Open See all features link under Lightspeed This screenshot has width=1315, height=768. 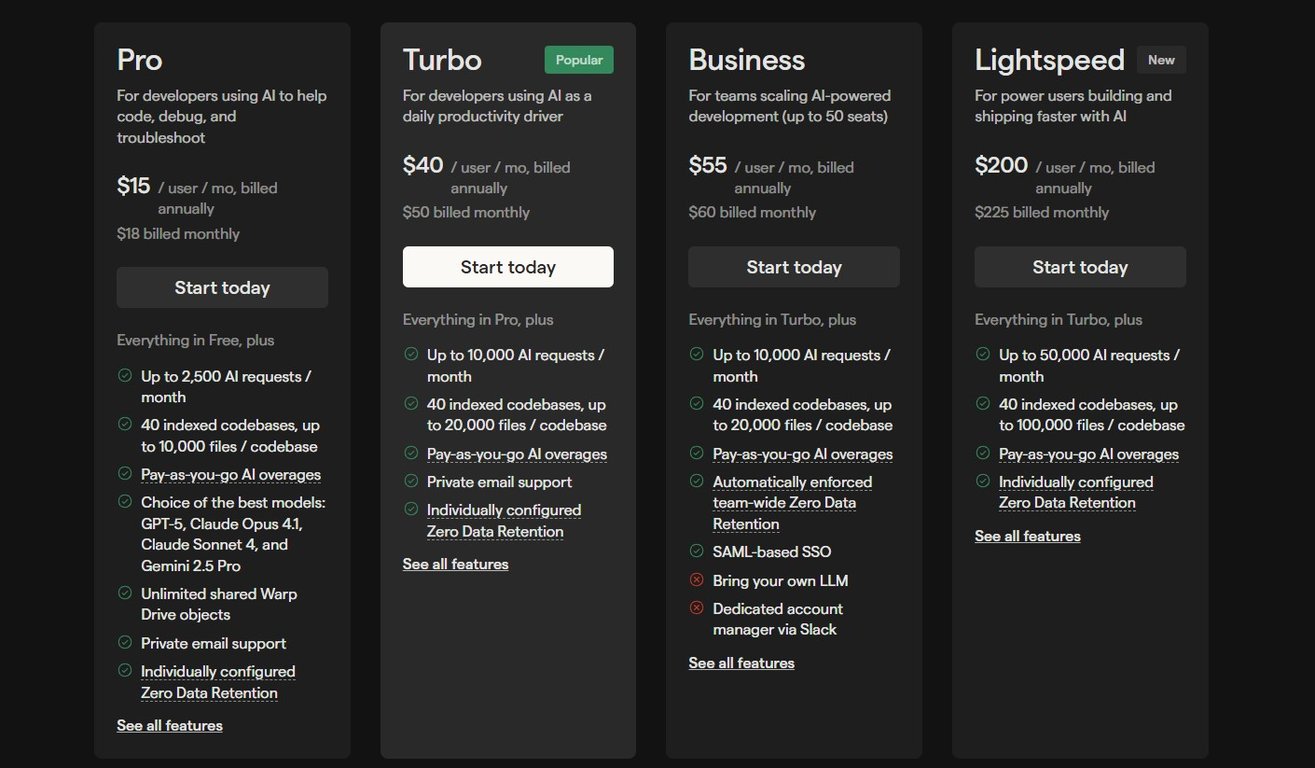(1028, 536)
